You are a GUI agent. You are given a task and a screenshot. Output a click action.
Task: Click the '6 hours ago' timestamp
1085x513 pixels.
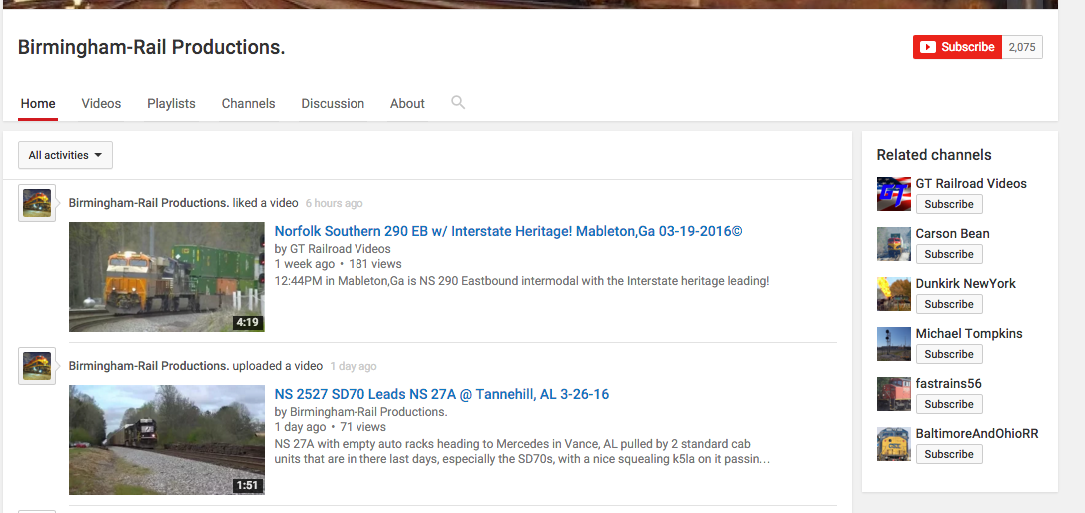coord(334,204)
